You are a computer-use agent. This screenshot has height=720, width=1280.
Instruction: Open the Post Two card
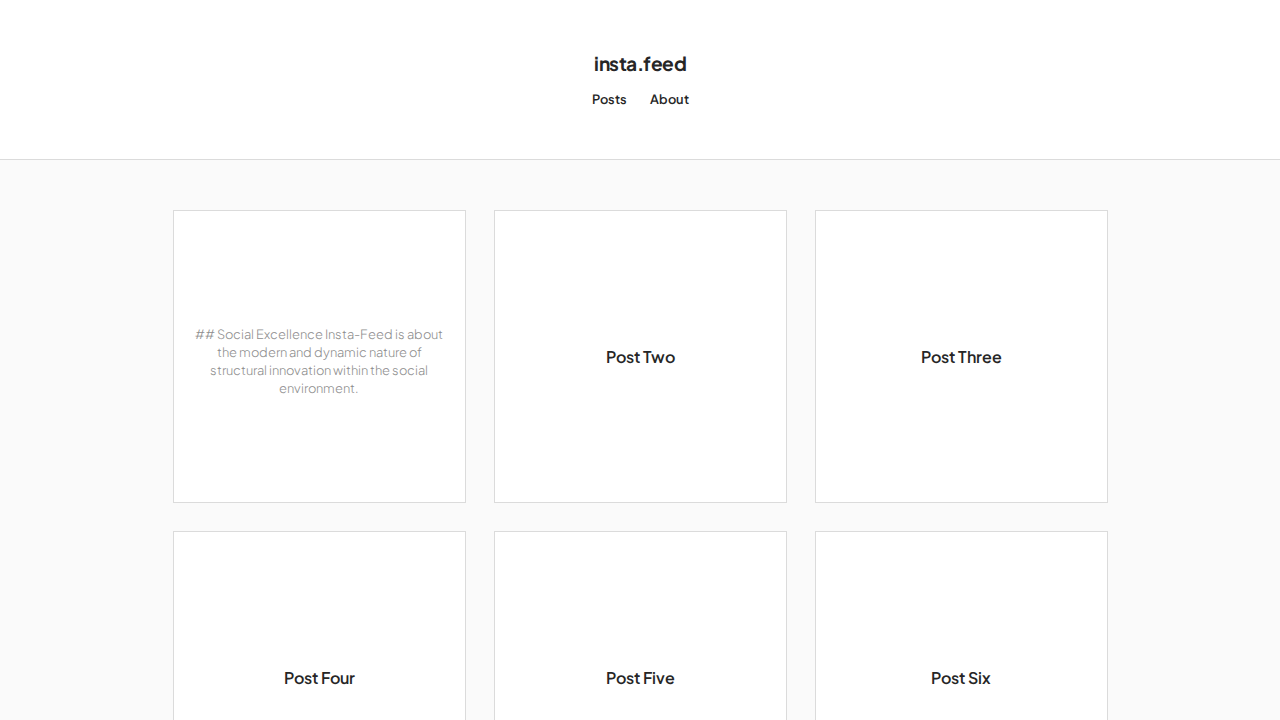click(640, 356)
